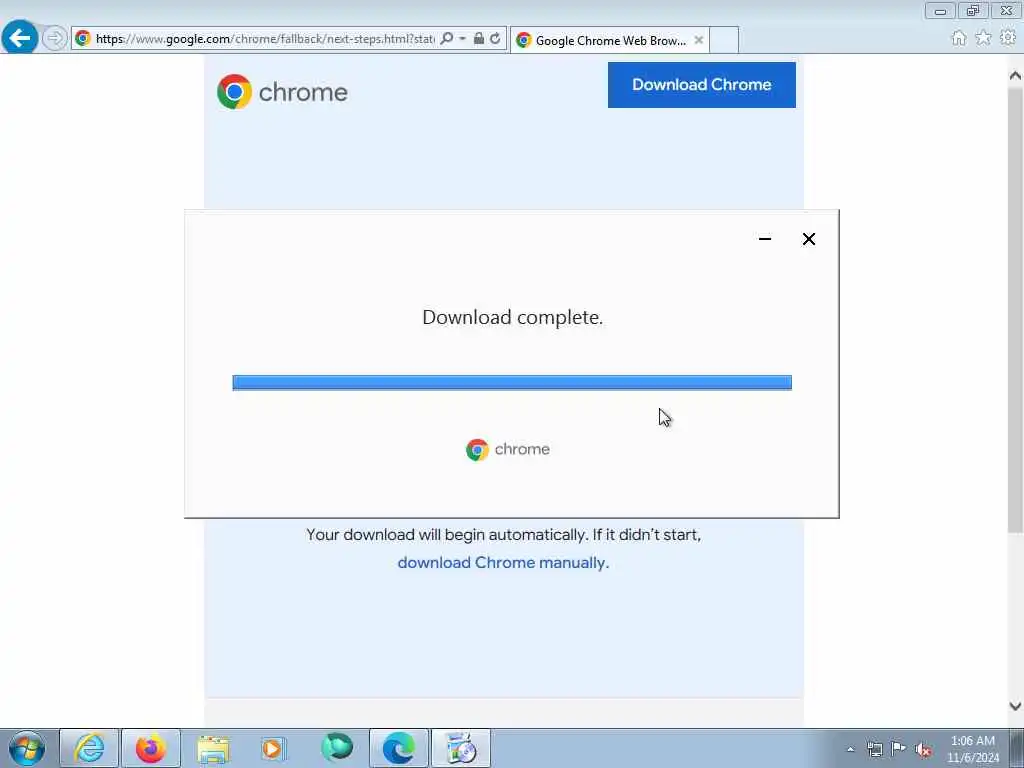The image size is (1024, 768).
Task: Click 'Your download will begin automatically' text
Action: 446,535
